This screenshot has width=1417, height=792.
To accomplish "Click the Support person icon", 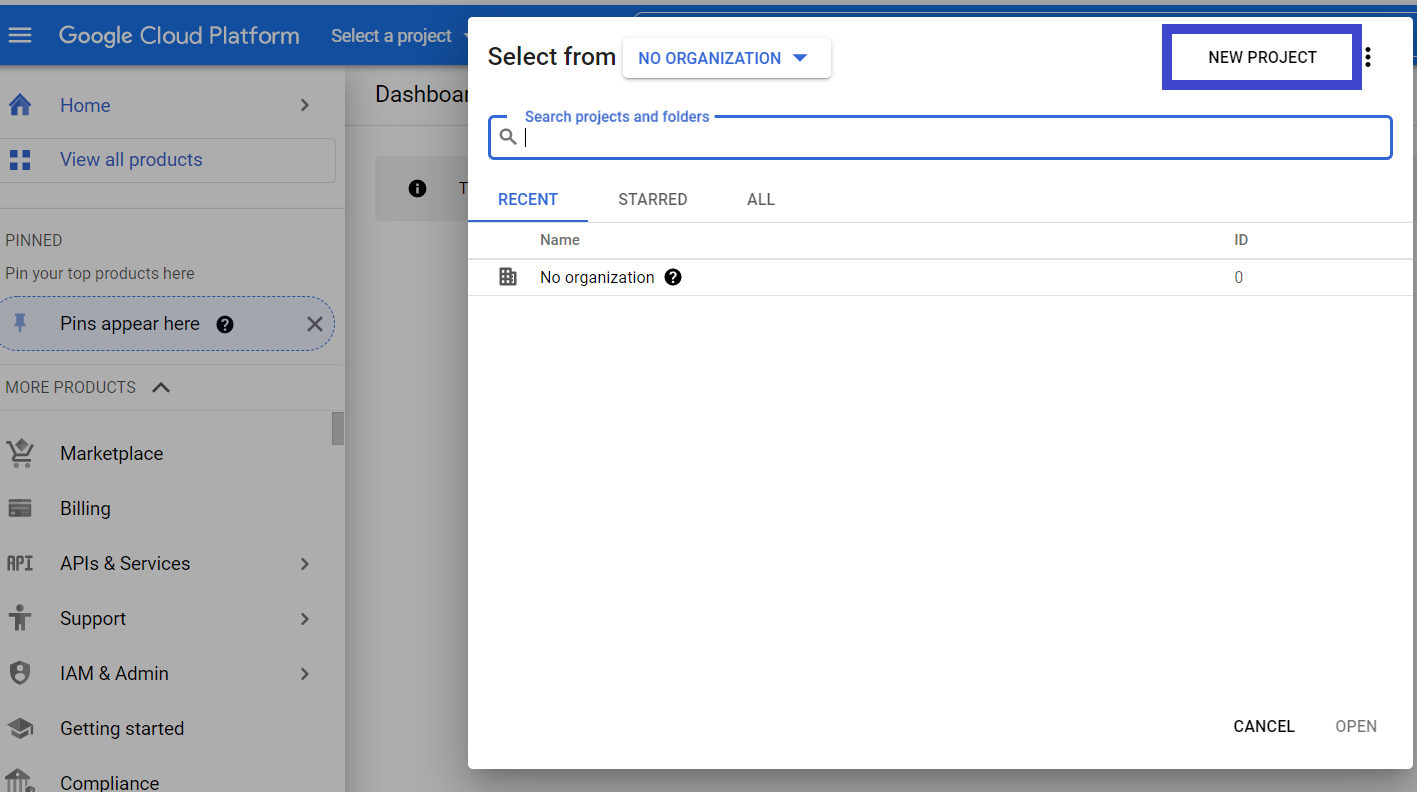I will pyautogui.click(x=20, y=618).
